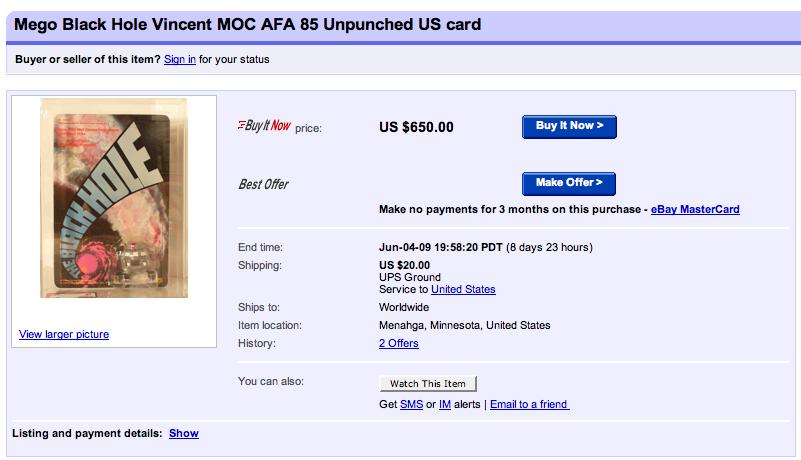Click the Buy It Now logo icon
Viewport: 801px width, 460px height.
point(264,126)
